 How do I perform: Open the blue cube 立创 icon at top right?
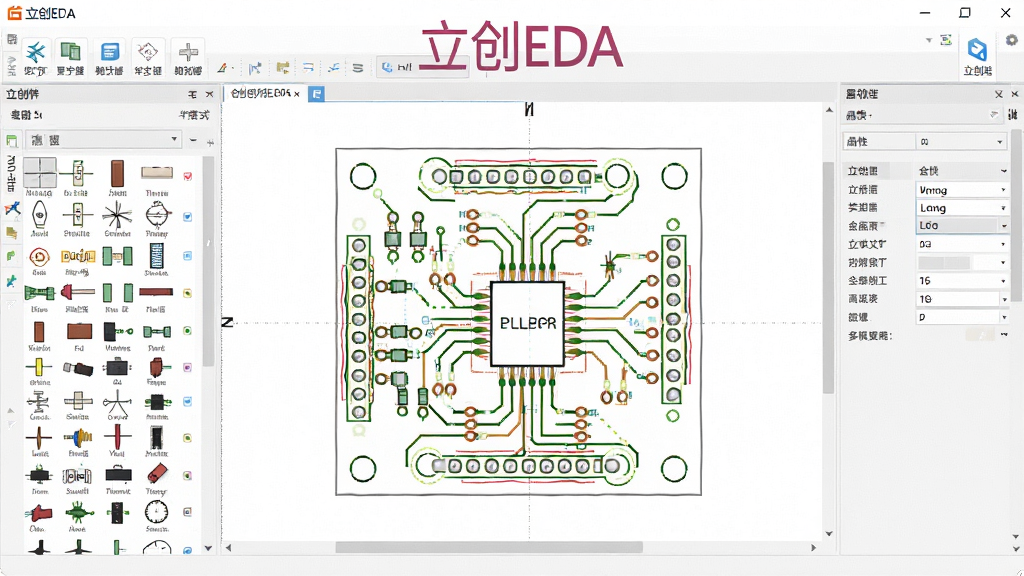[977, 50]
